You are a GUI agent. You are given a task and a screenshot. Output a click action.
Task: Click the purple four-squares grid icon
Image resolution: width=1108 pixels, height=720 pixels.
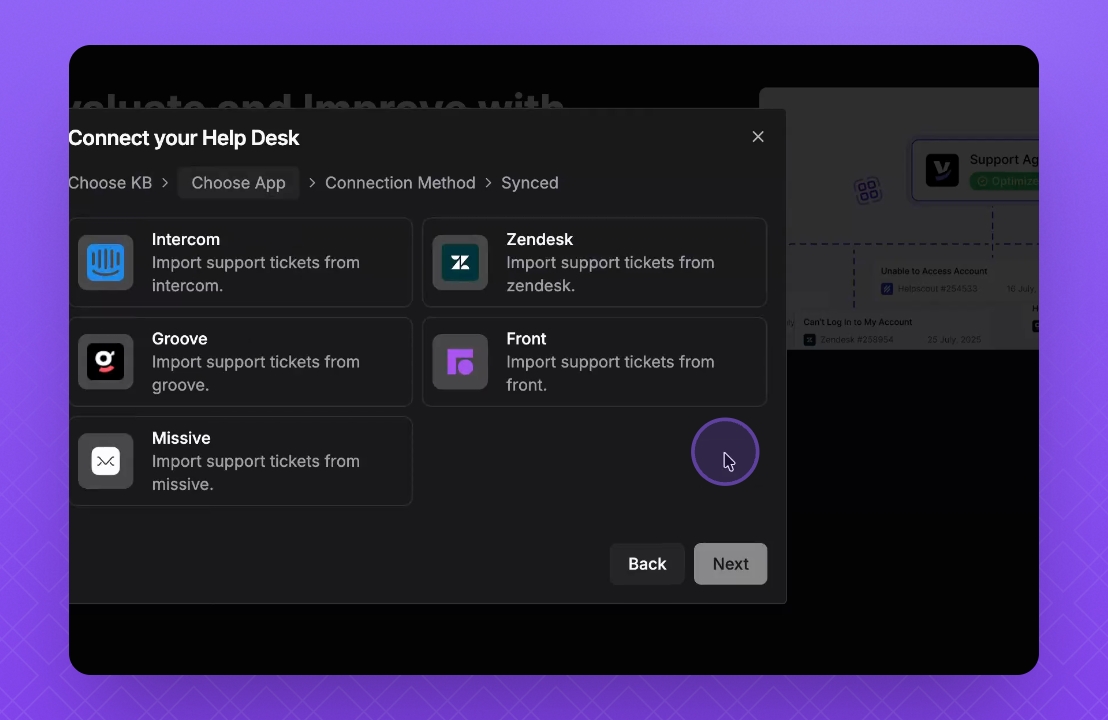click(867, 190)
